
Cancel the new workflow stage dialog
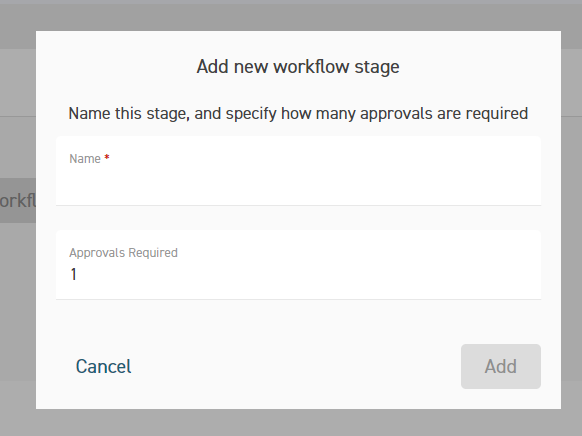[104, 366]
